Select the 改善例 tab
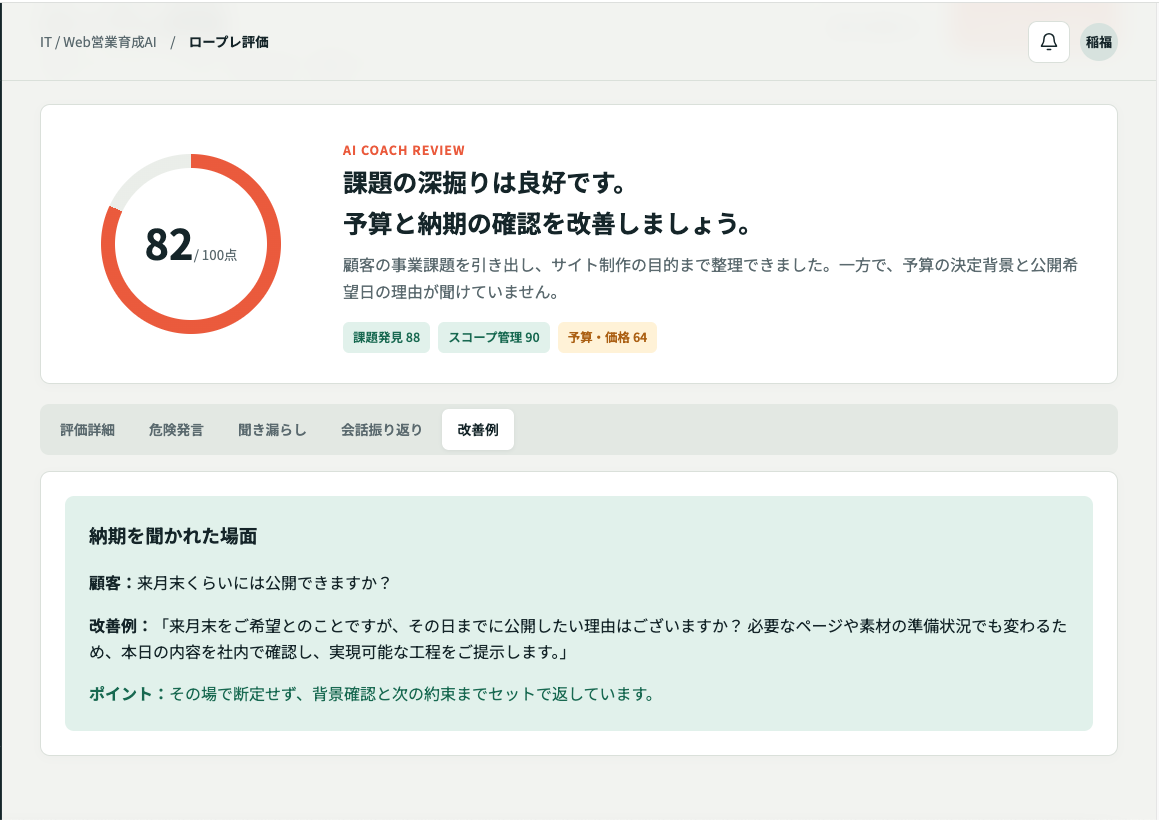Viewport: 1159px width, 820px height. pos(477,430)
